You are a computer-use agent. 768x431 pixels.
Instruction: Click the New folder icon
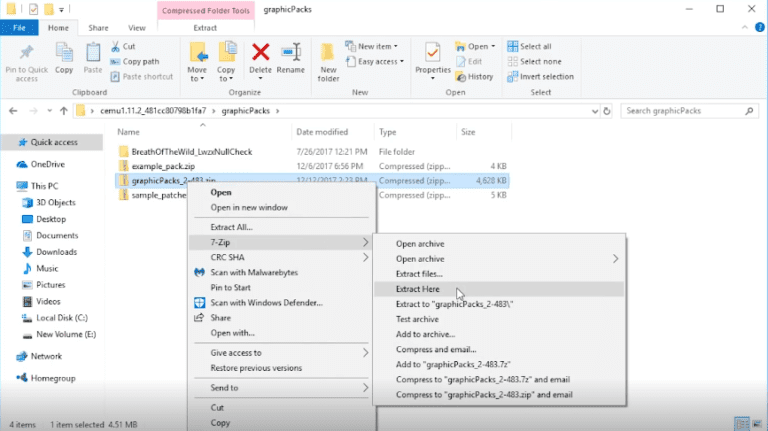[329, 57]
